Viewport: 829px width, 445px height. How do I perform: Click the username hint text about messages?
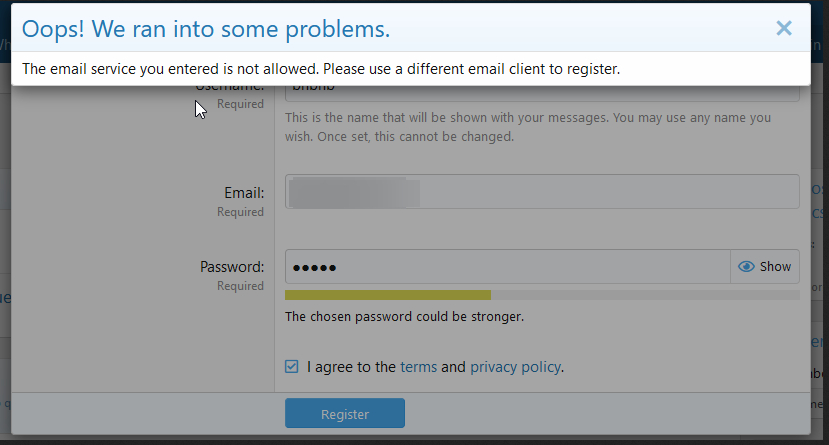point(528,127)
